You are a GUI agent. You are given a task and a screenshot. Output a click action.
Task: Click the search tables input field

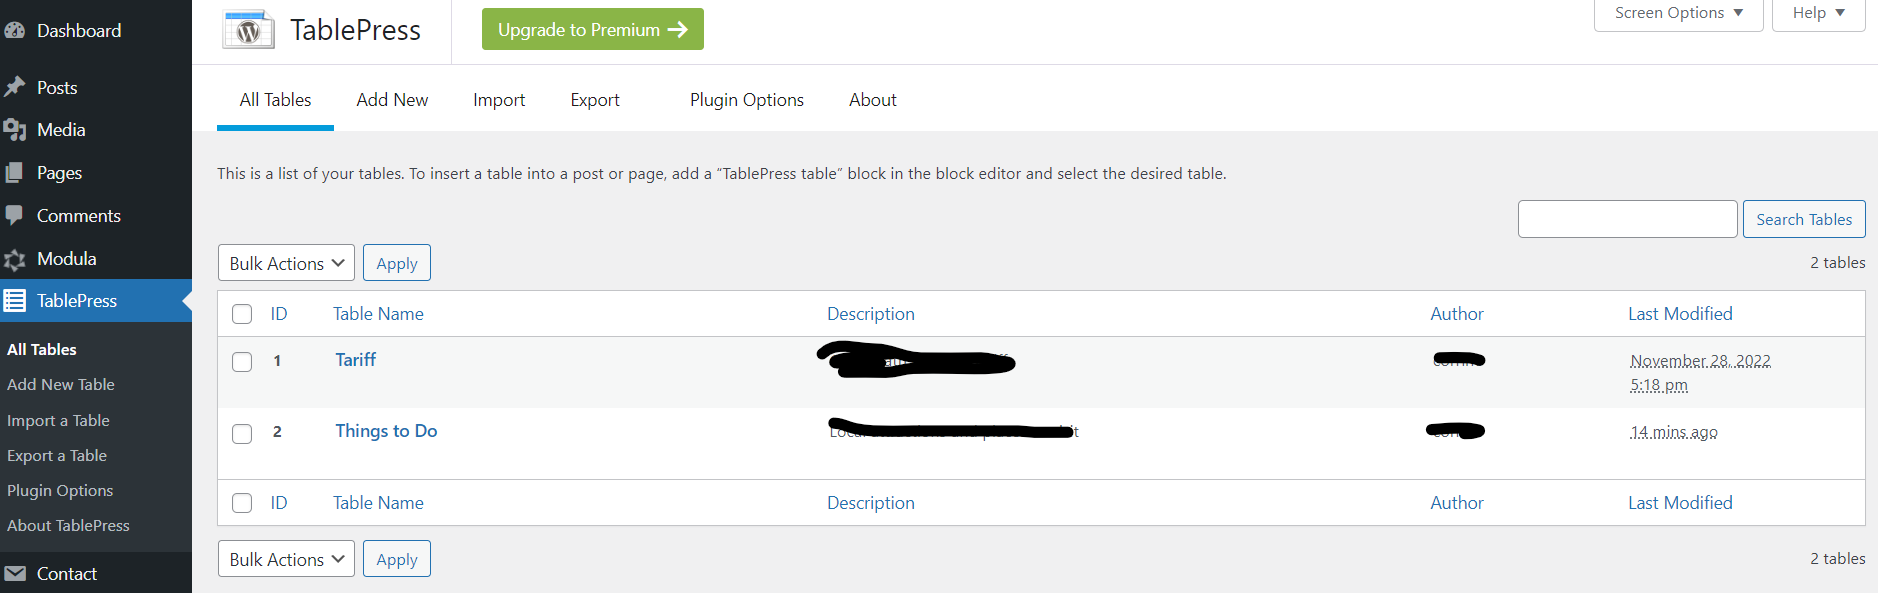click(1627, 219)
